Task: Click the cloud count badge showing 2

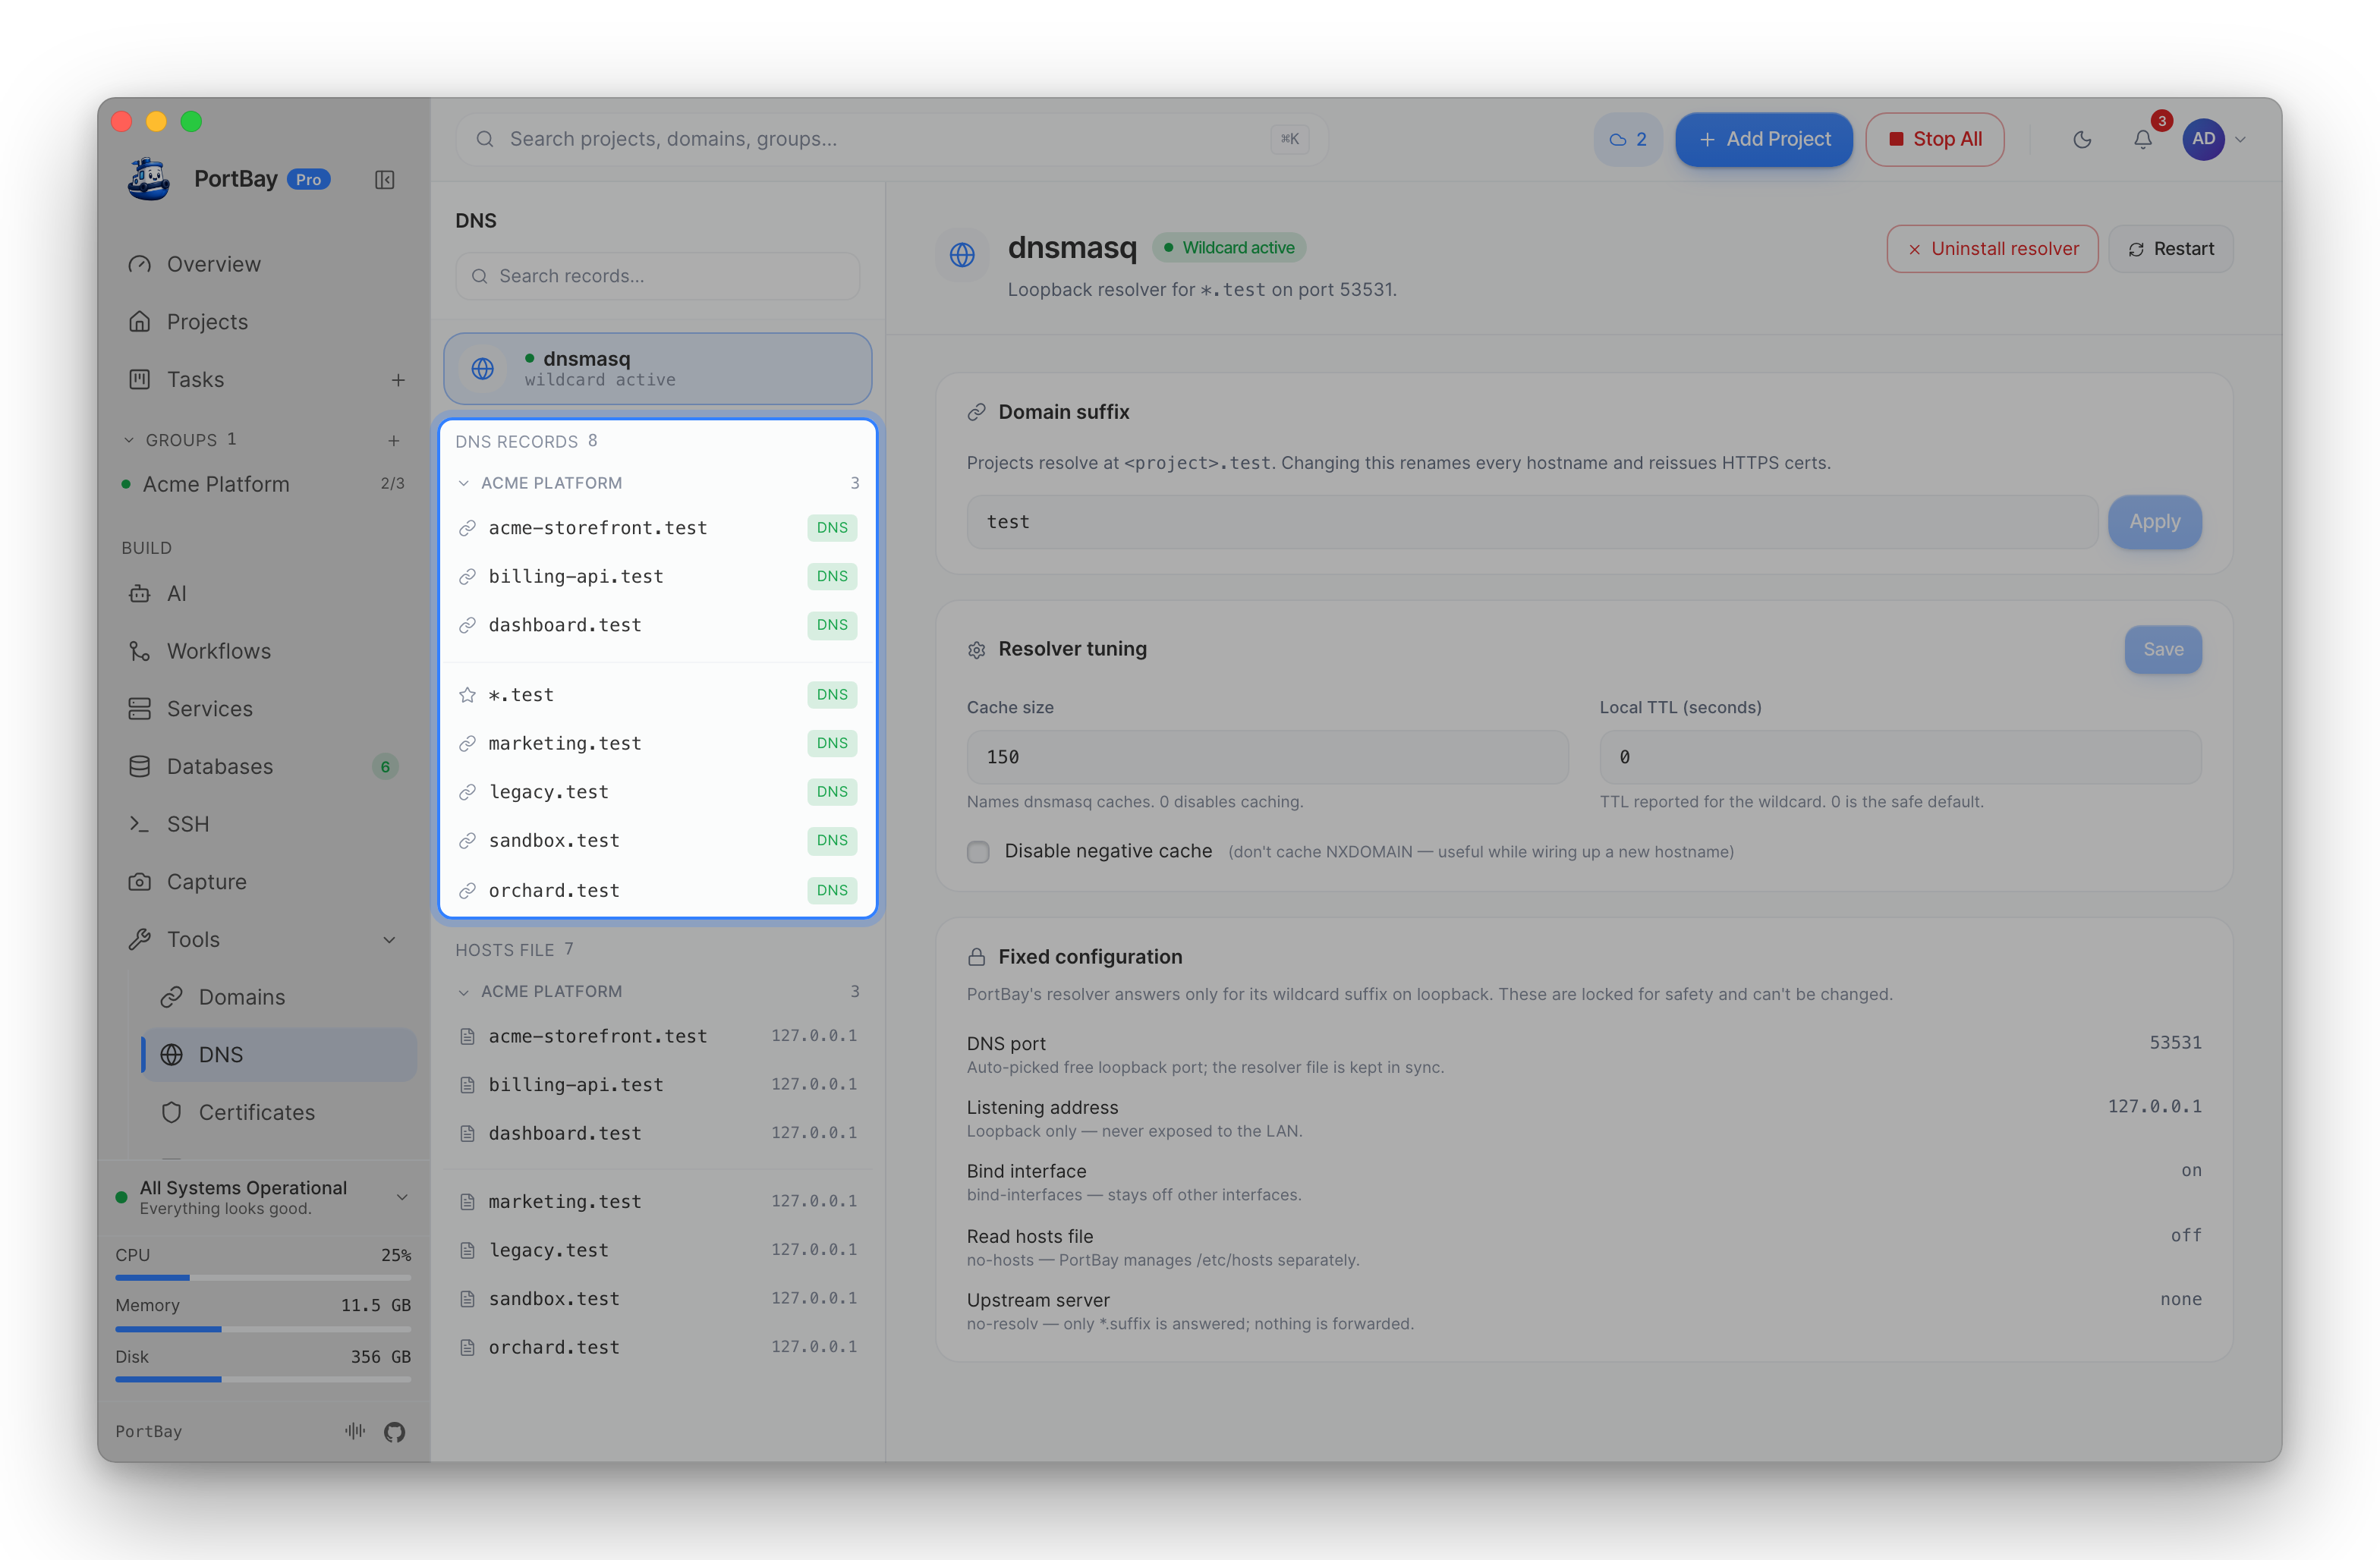Action: [x=1627, y=139]
